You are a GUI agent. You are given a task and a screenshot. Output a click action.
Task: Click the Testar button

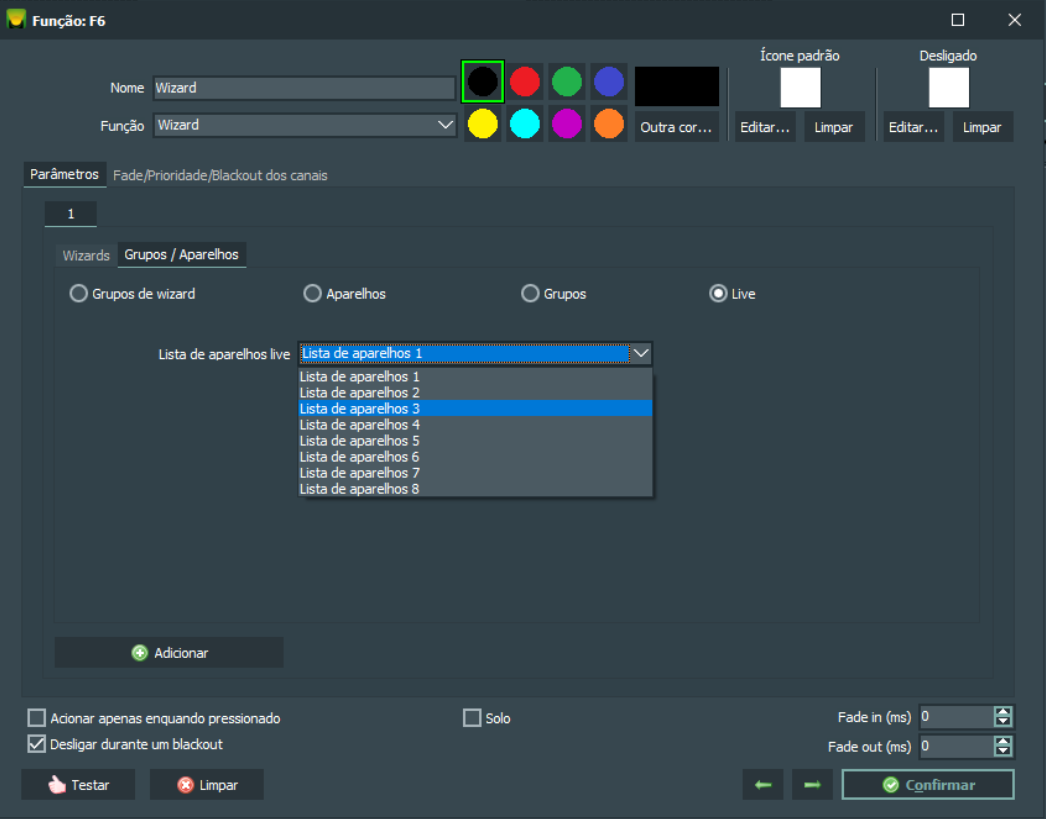(x=78, y=784)
